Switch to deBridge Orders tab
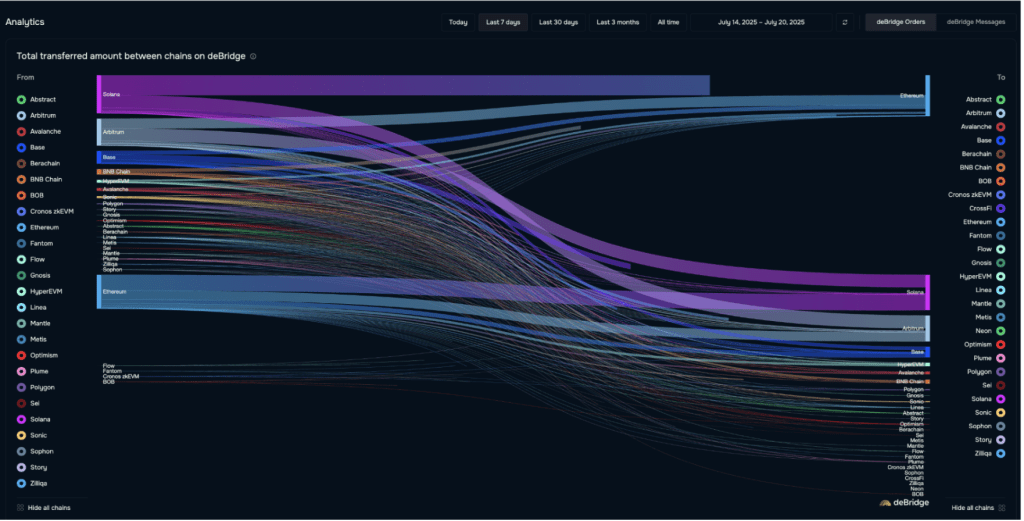The height and width of the screenshot is (521, 1024). click(x=901, y=22)
